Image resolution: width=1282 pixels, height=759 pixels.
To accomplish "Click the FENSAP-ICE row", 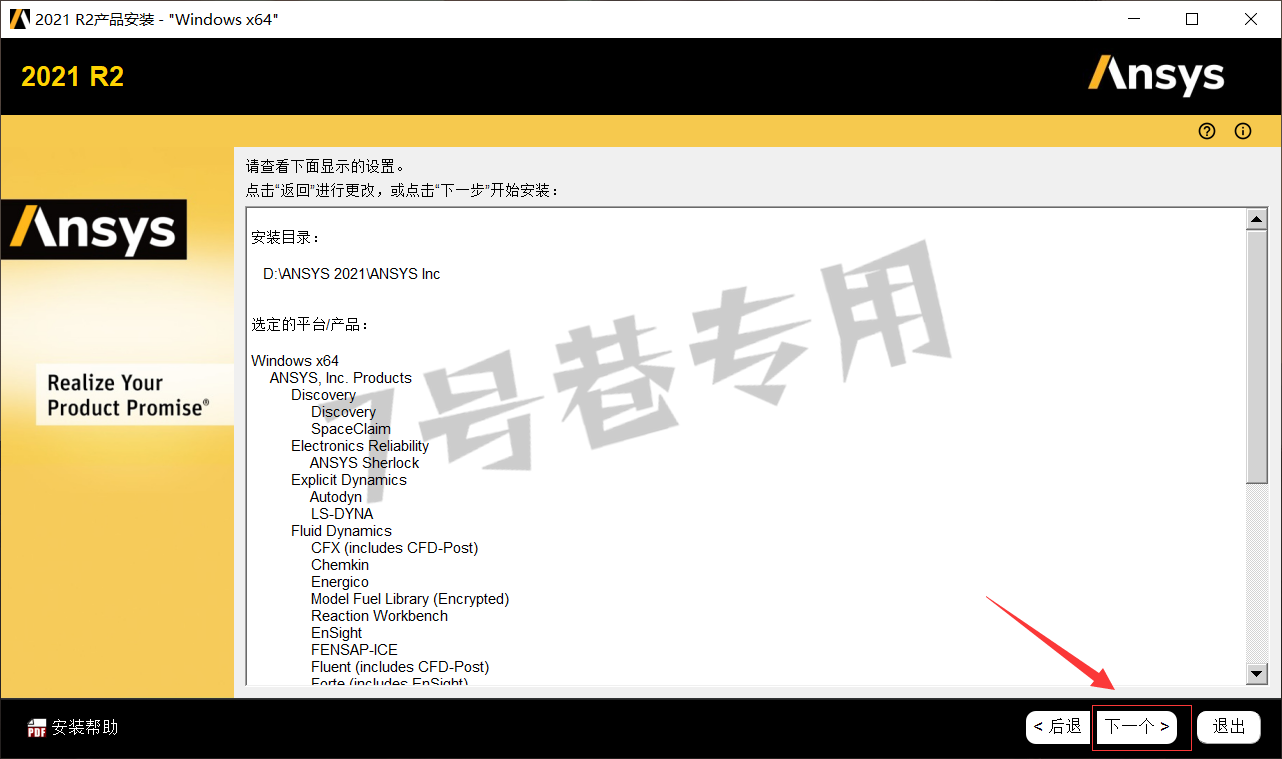I will tap(354, 650).
